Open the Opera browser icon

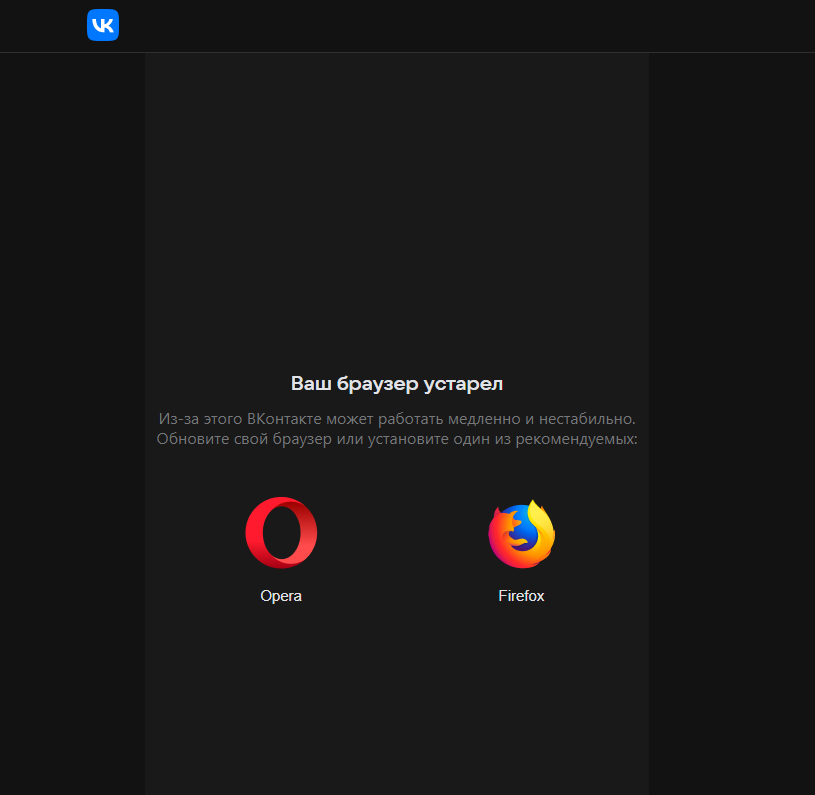point(281,533)
